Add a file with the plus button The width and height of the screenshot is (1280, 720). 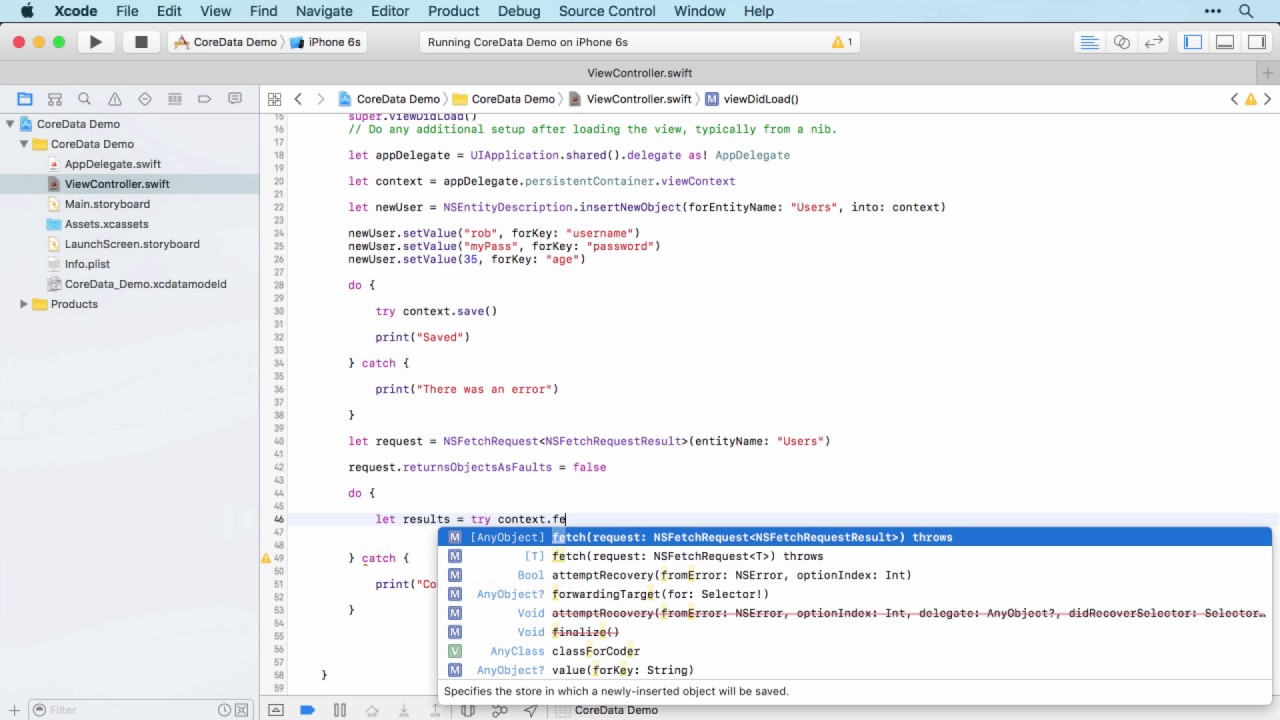[14, 710]
